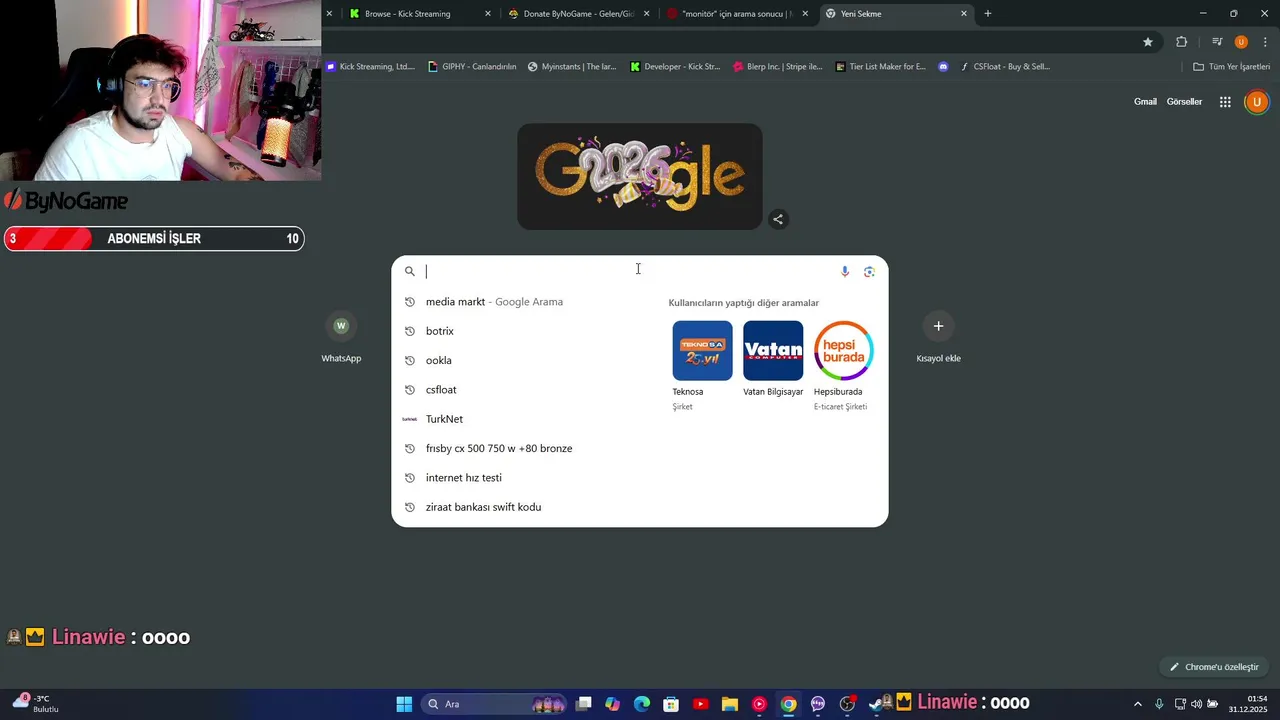The height and width of the screenshot is (720, 1280).
Task: Select "csfloat" search suggestion
Action: [x=526, y=390]
